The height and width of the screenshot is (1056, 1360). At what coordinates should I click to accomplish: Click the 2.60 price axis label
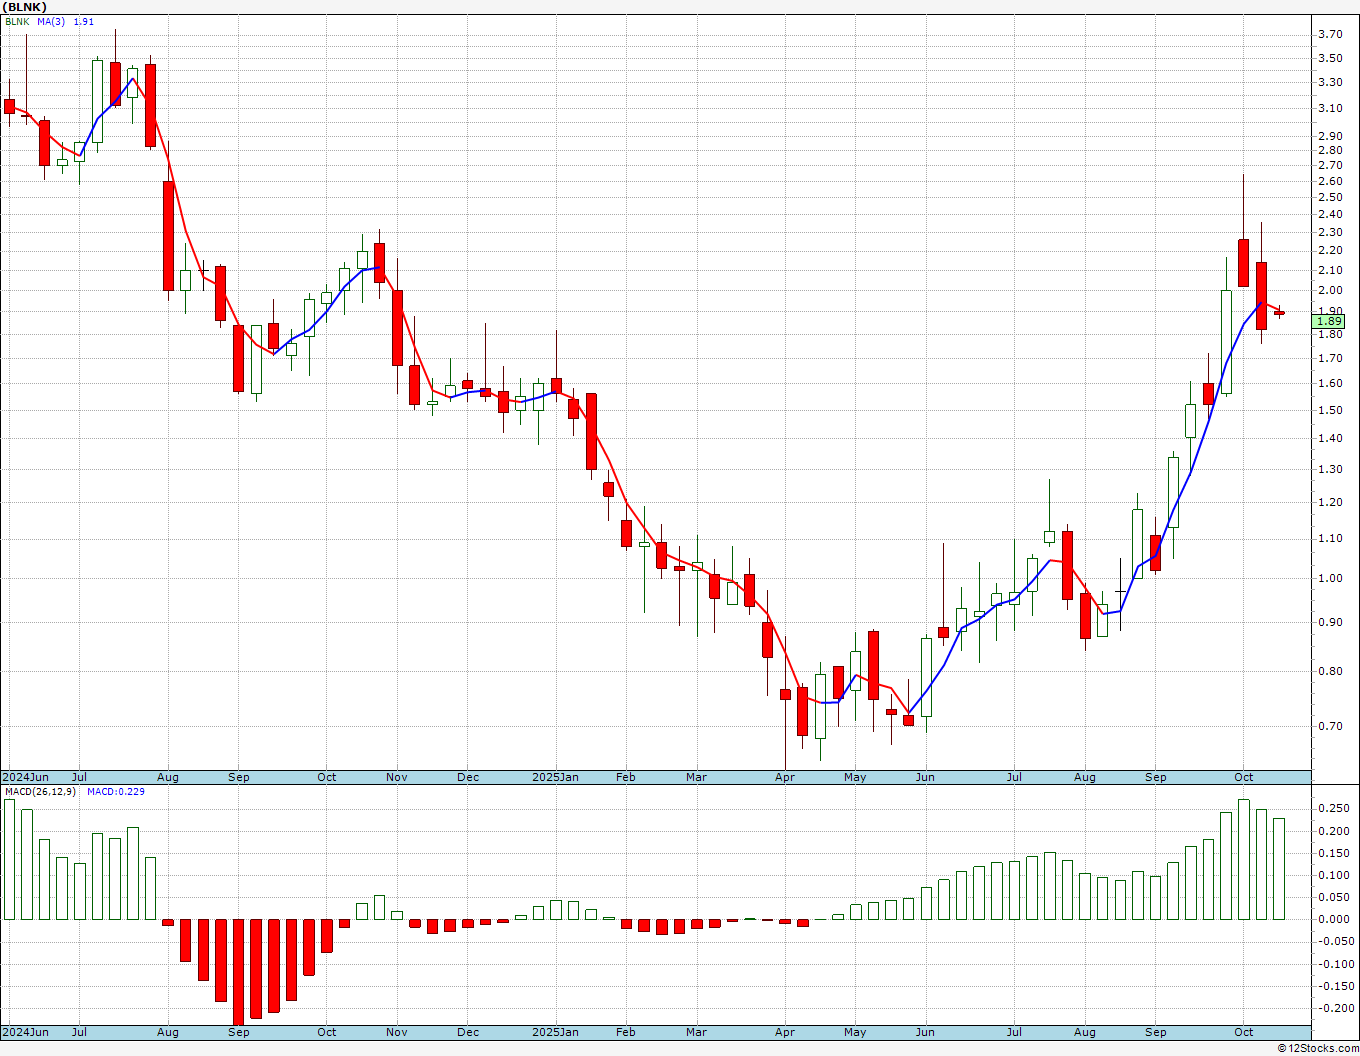pos(1330,181)
